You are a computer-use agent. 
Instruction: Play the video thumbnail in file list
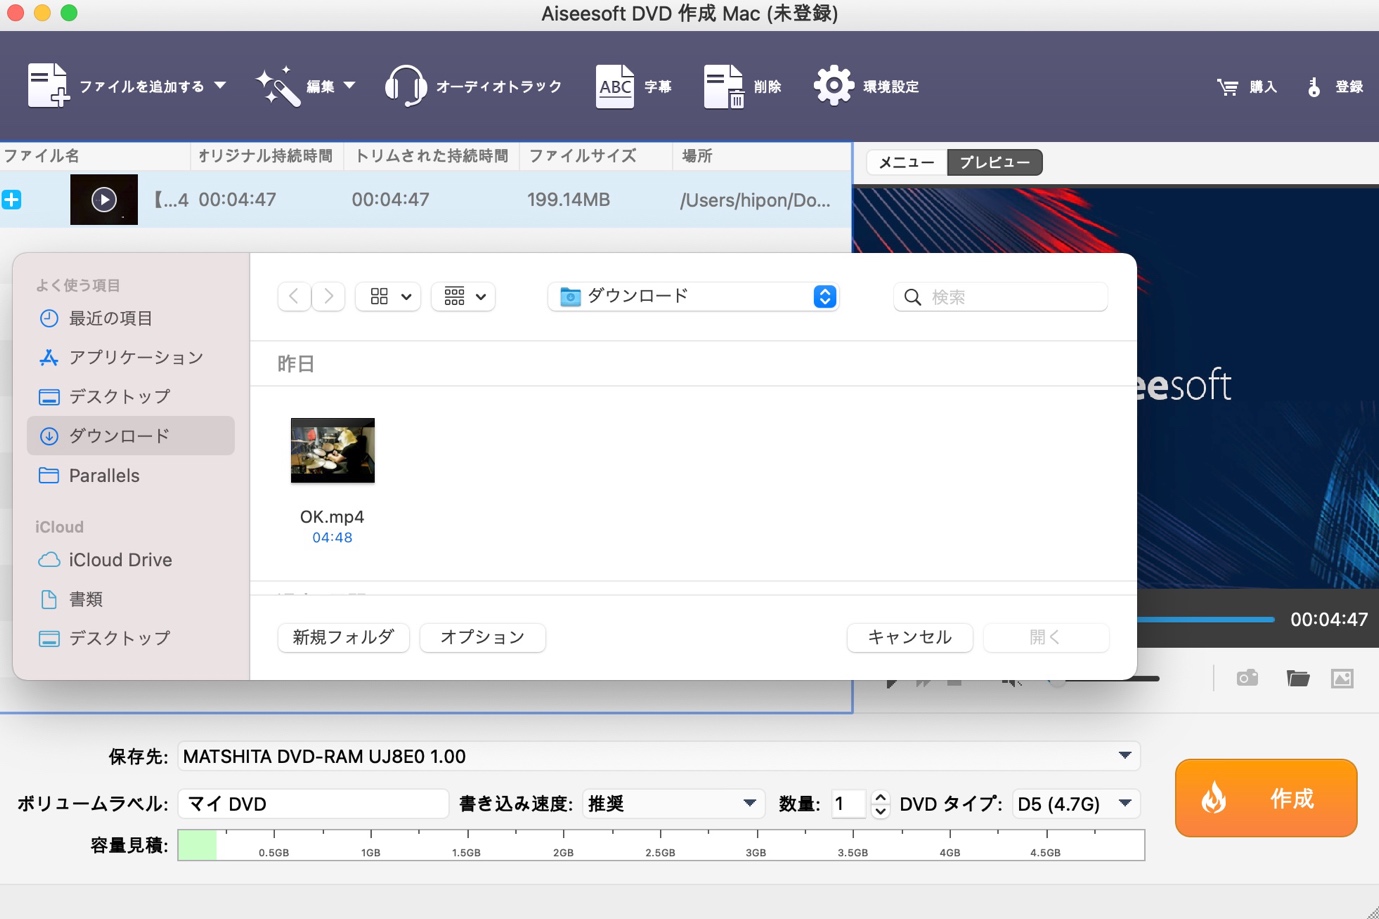[x=104, y=200]
